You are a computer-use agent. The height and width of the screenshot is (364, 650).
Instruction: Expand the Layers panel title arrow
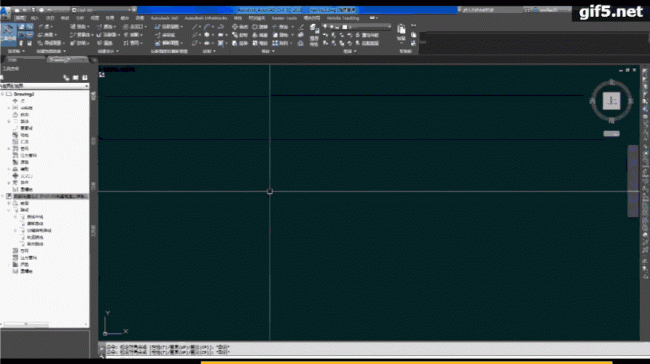[355, 51]
